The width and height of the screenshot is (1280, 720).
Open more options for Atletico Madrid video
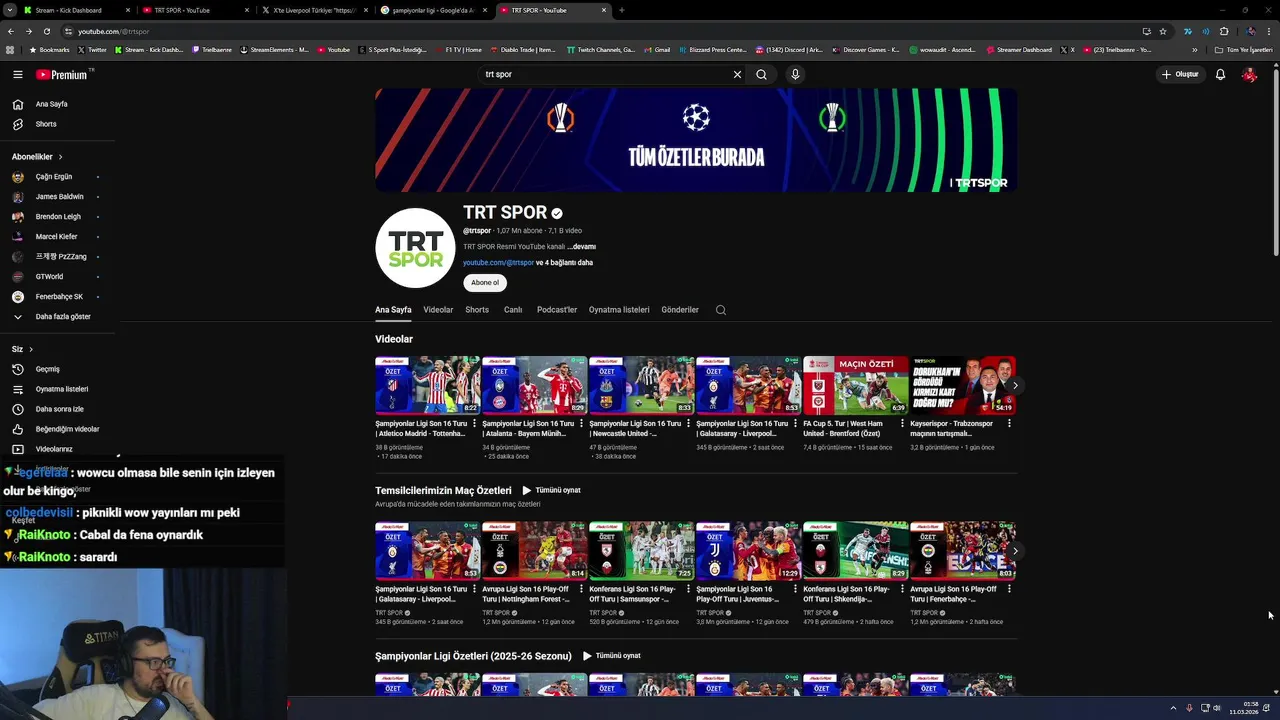[474, 423]
